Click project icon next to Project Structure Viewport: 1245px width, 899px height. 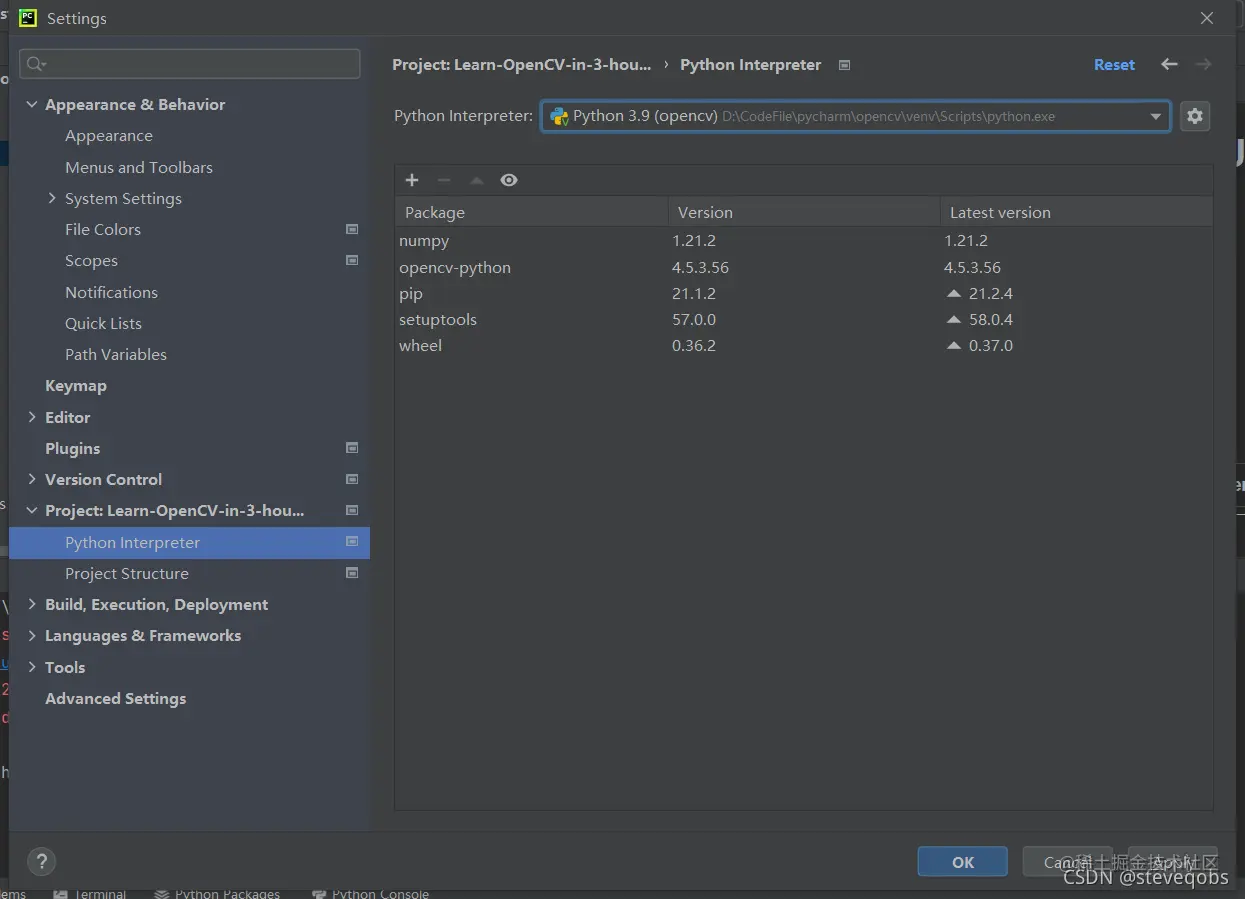pos(352,573)
